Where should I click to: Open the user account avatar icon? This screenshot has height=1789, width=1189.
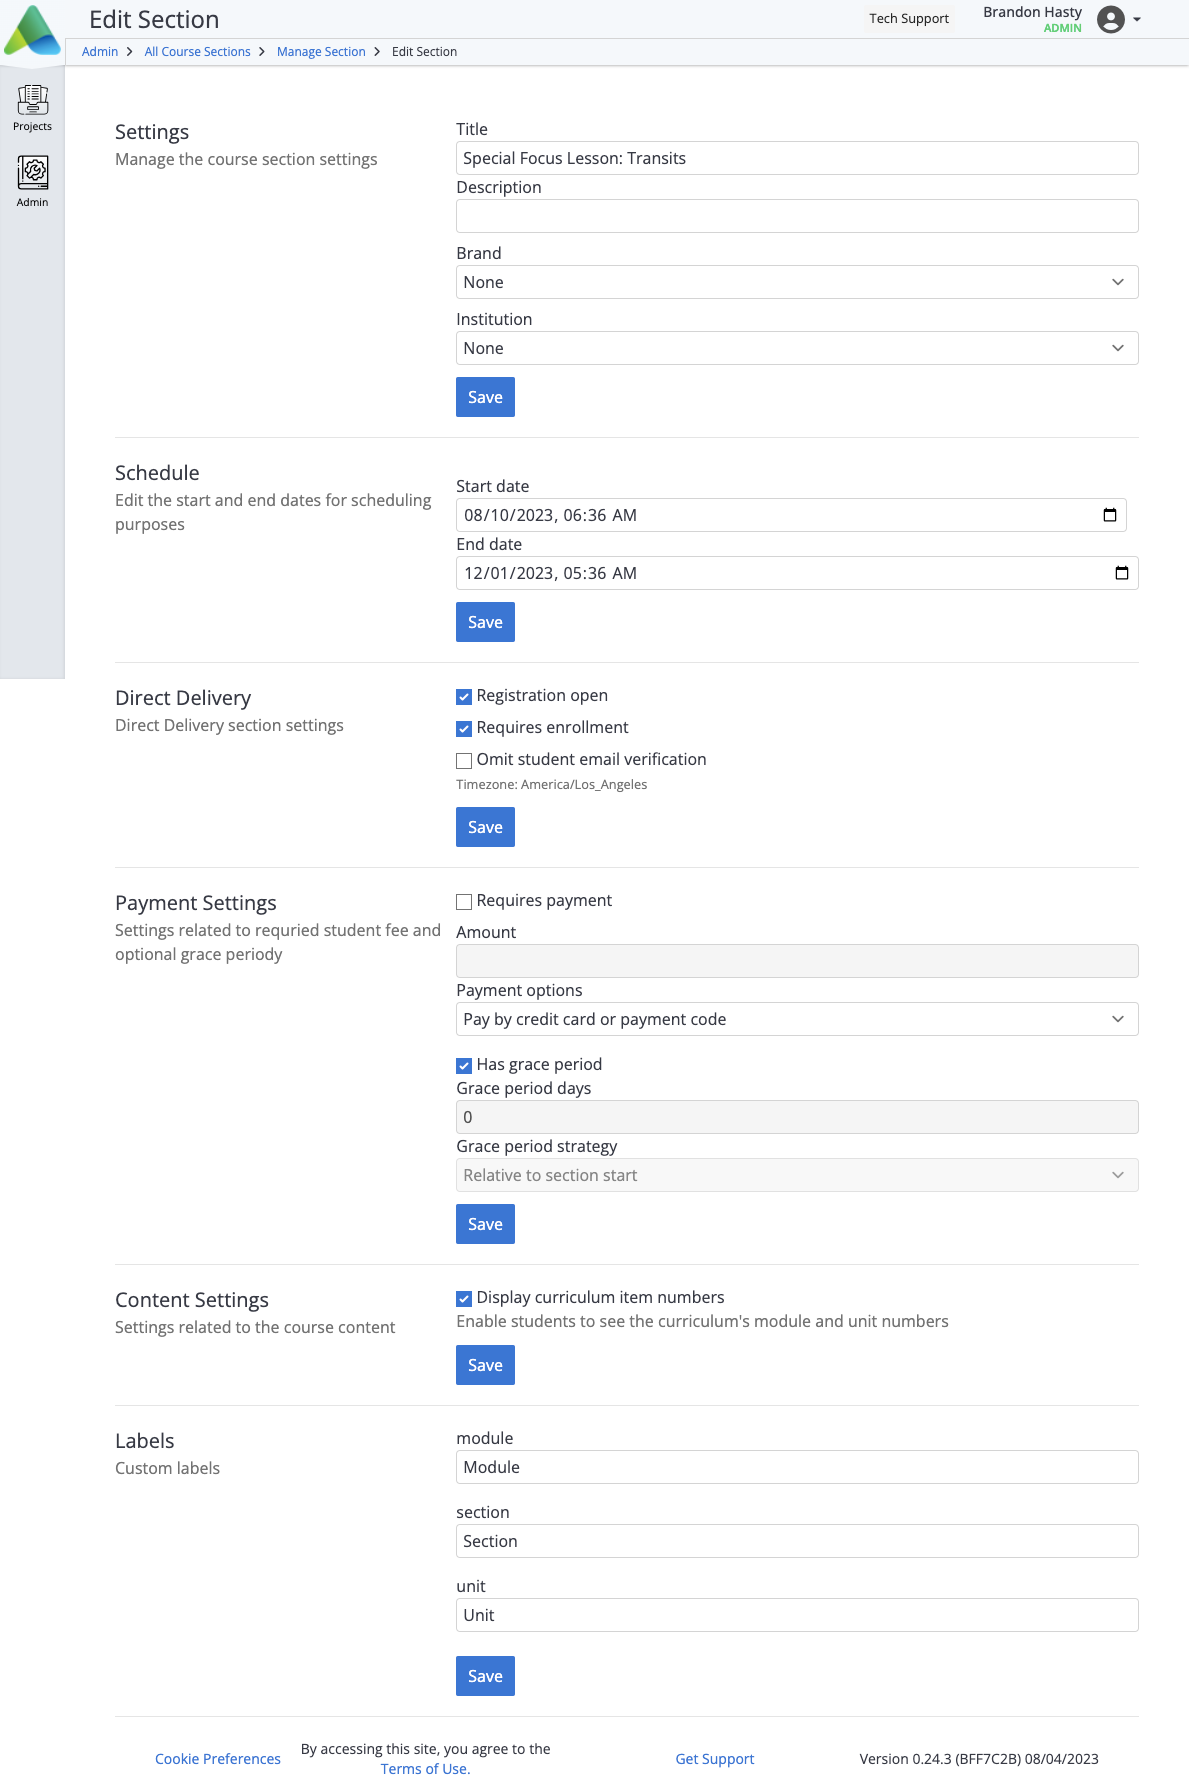click(1110, 19)
